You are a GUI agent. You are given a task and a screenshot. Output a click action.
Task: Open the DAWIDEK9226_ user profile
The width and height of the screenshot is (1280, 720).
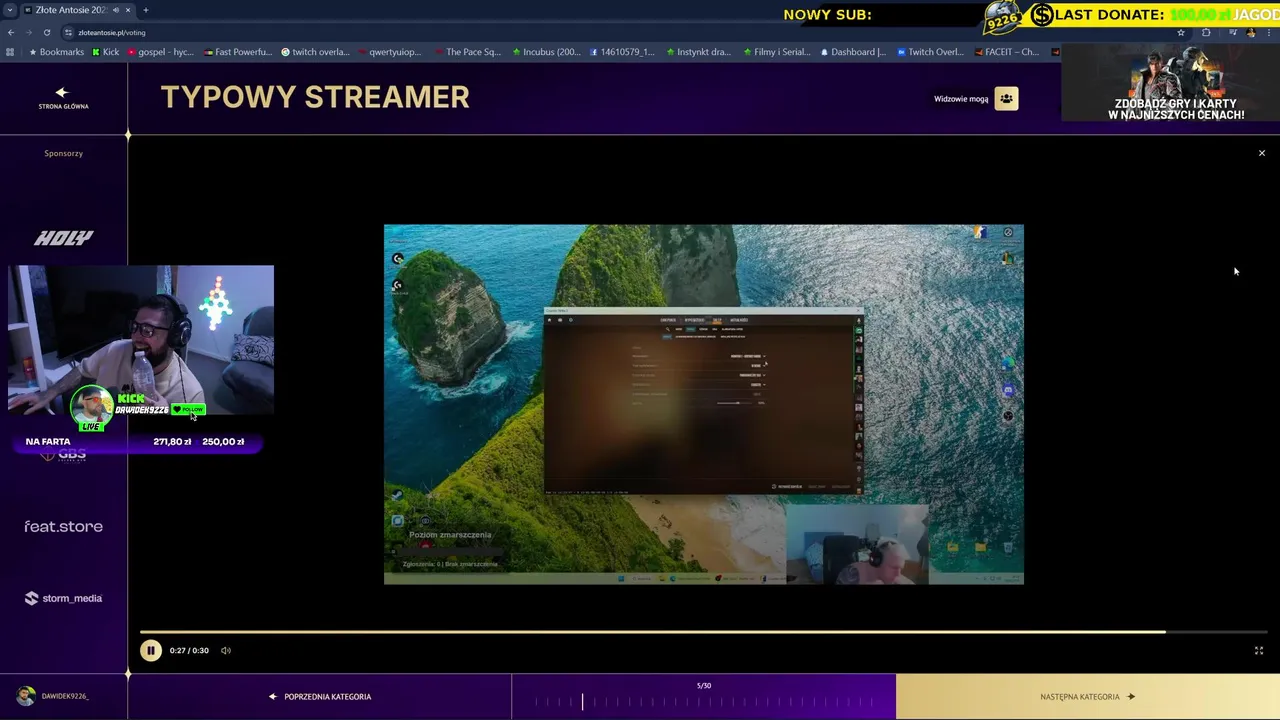(53, 696)
